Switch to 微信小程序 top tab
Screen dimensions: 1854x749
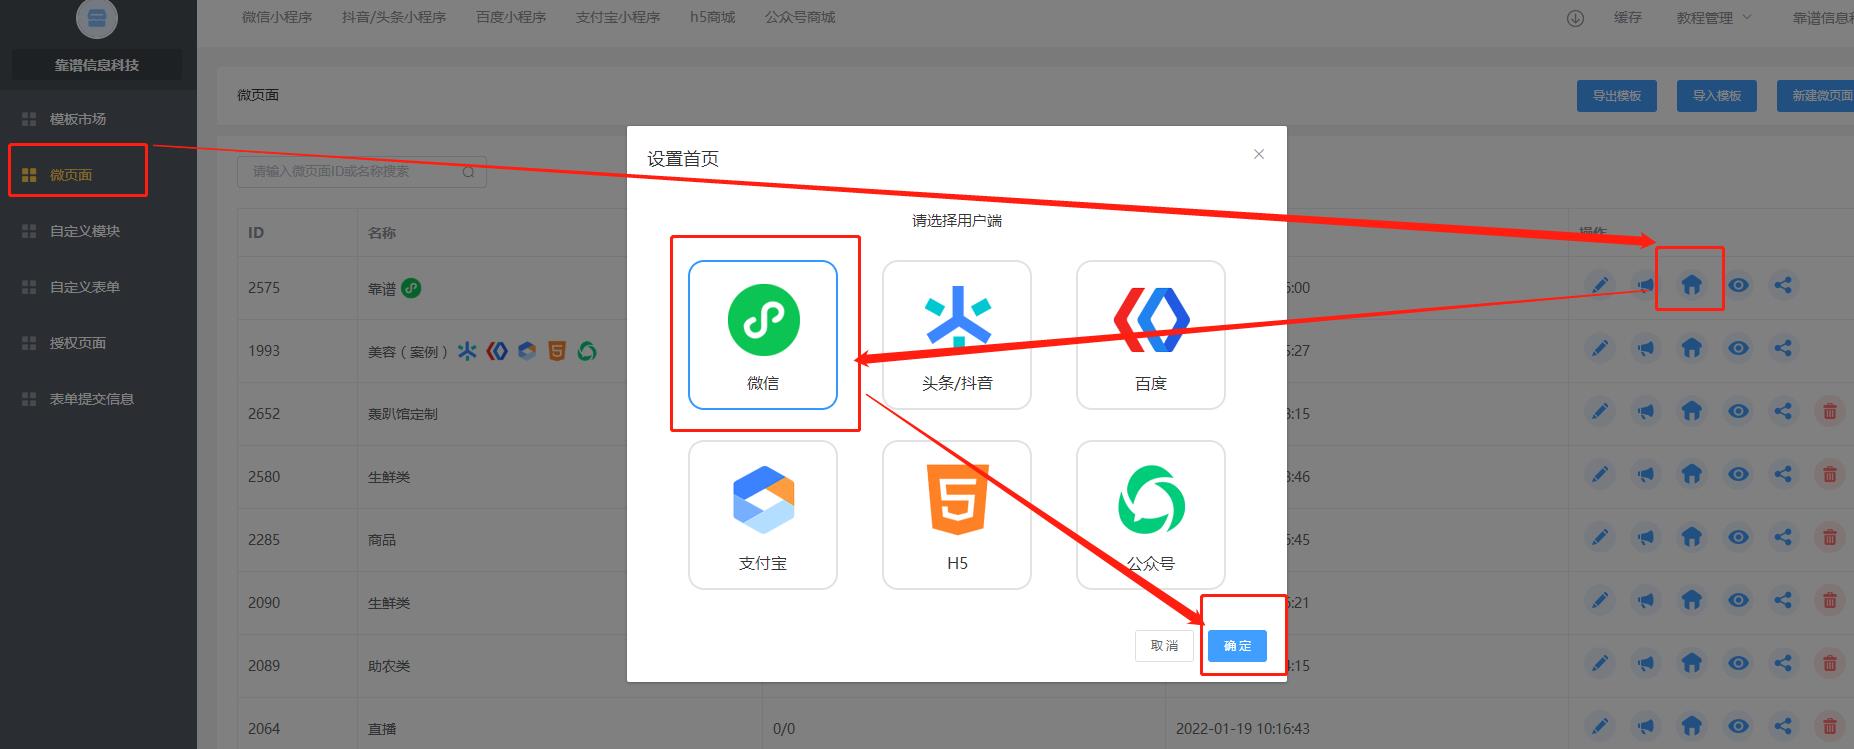point(277,17)
